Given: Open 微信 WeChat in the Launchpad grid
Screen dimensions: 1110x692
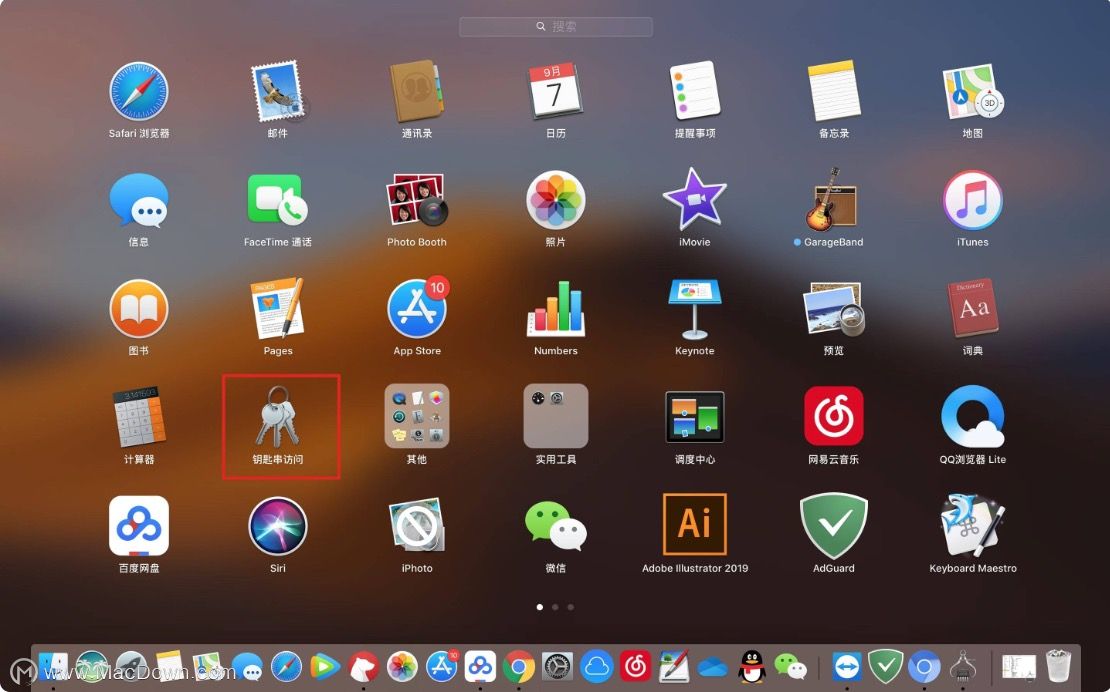Looking at the screenshot, I should [556, 526].
